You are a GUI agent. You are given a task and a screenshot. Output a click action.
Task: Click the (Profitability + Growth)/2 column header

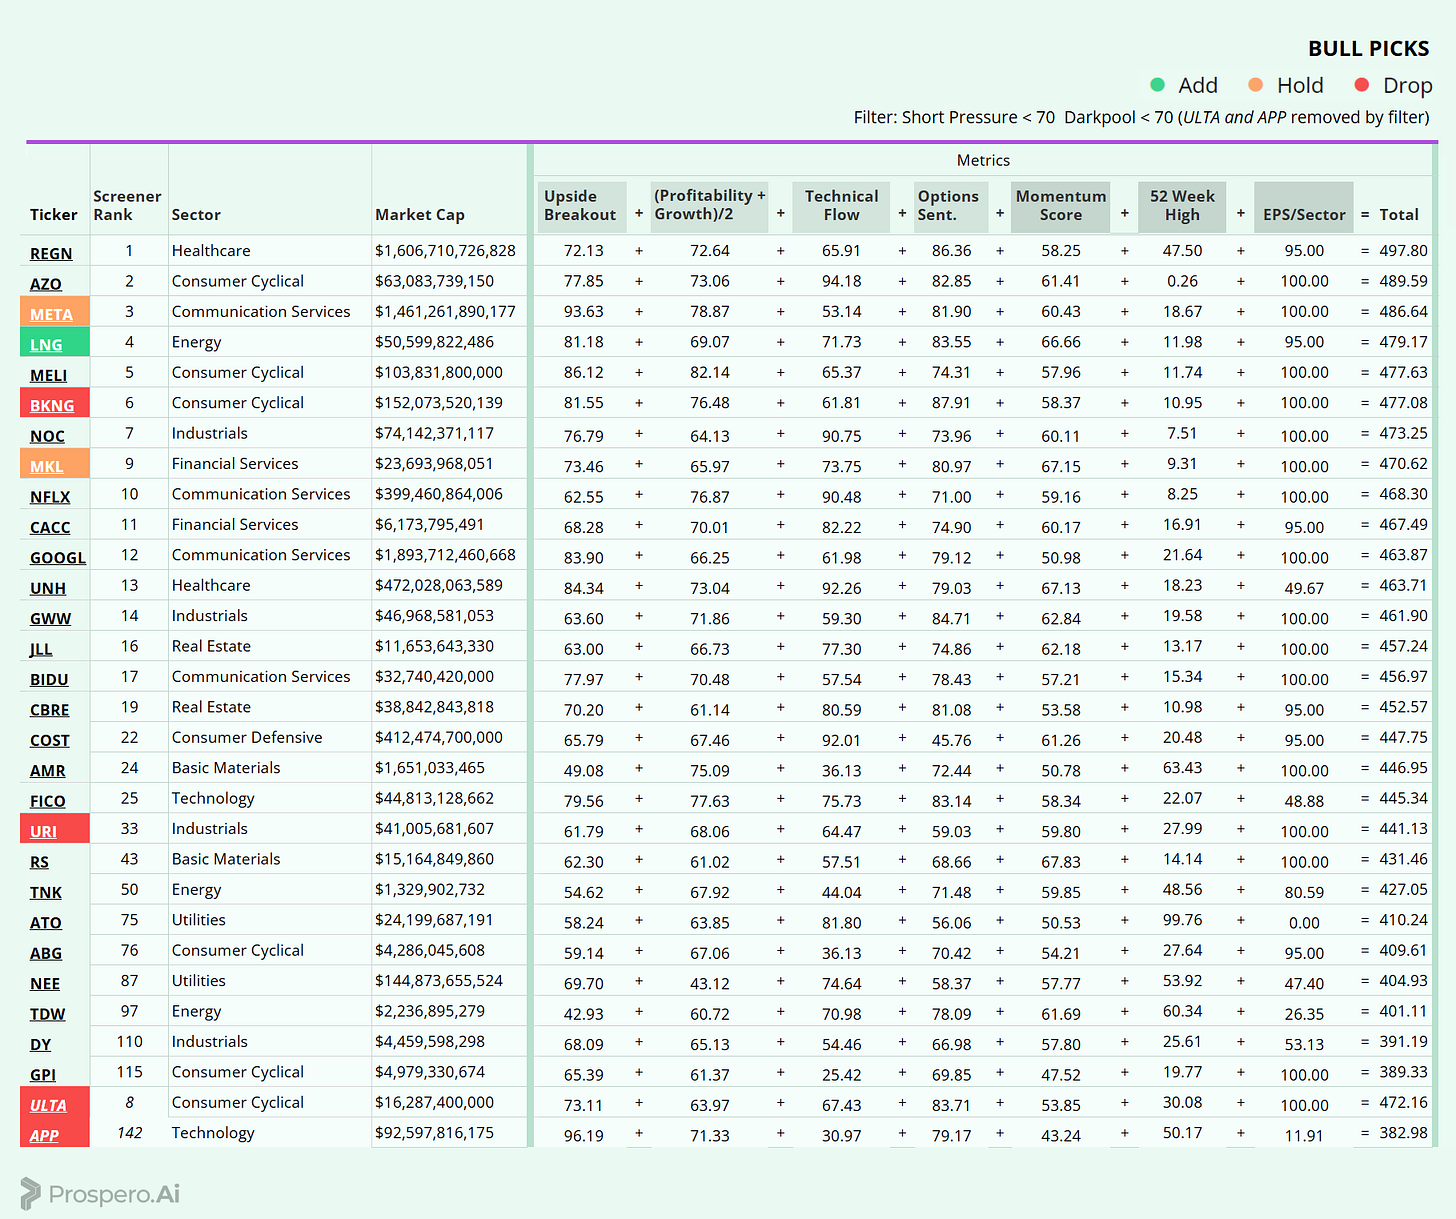[x=710, y=205]
